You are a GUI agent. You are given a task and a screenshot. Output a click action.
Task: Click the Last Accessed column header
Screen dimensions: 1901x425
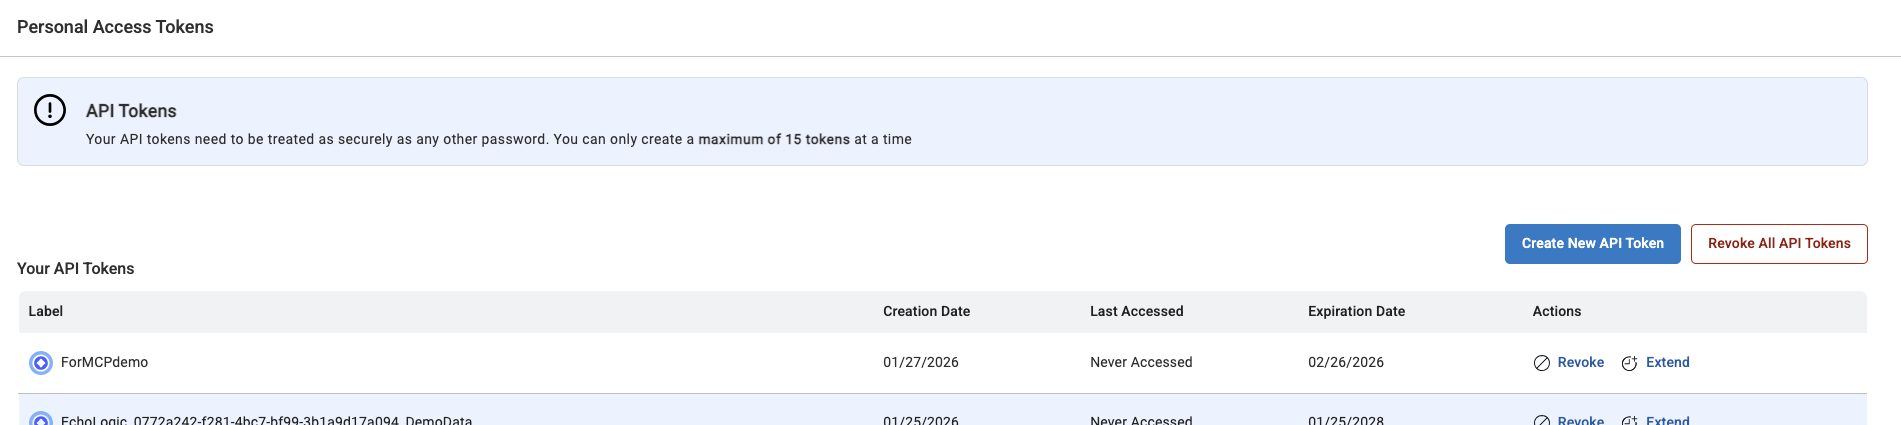point(1136,312)
